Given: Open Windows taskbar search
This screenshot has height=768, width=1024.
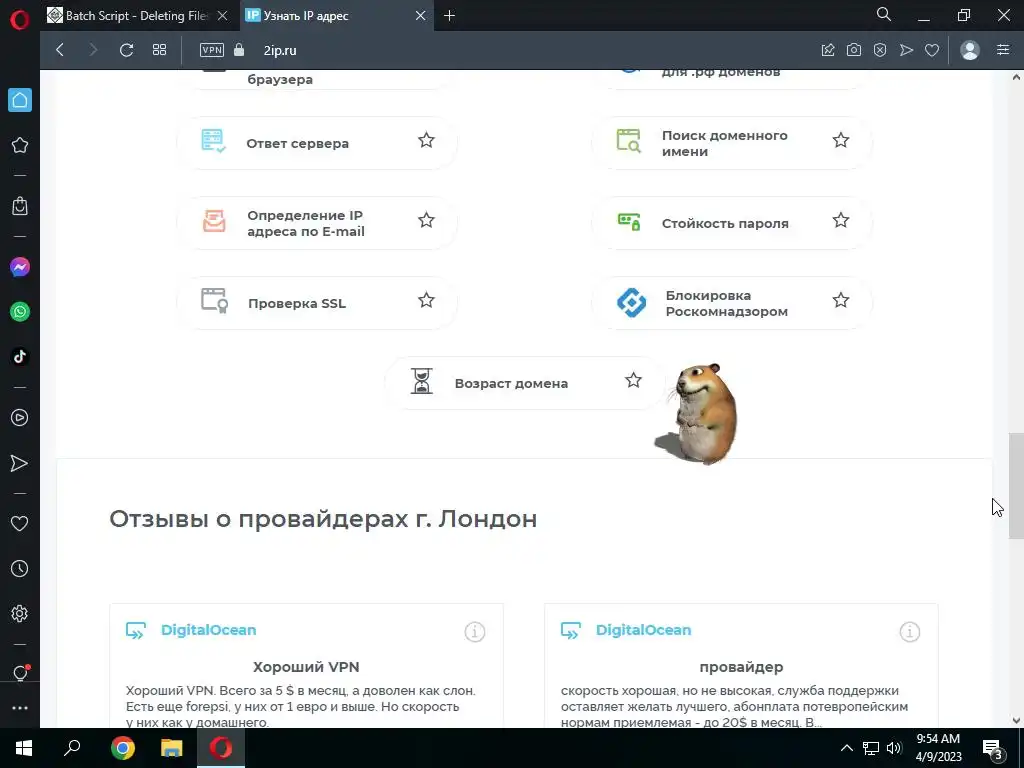Looking at the screenshot, I should (72, 748).
